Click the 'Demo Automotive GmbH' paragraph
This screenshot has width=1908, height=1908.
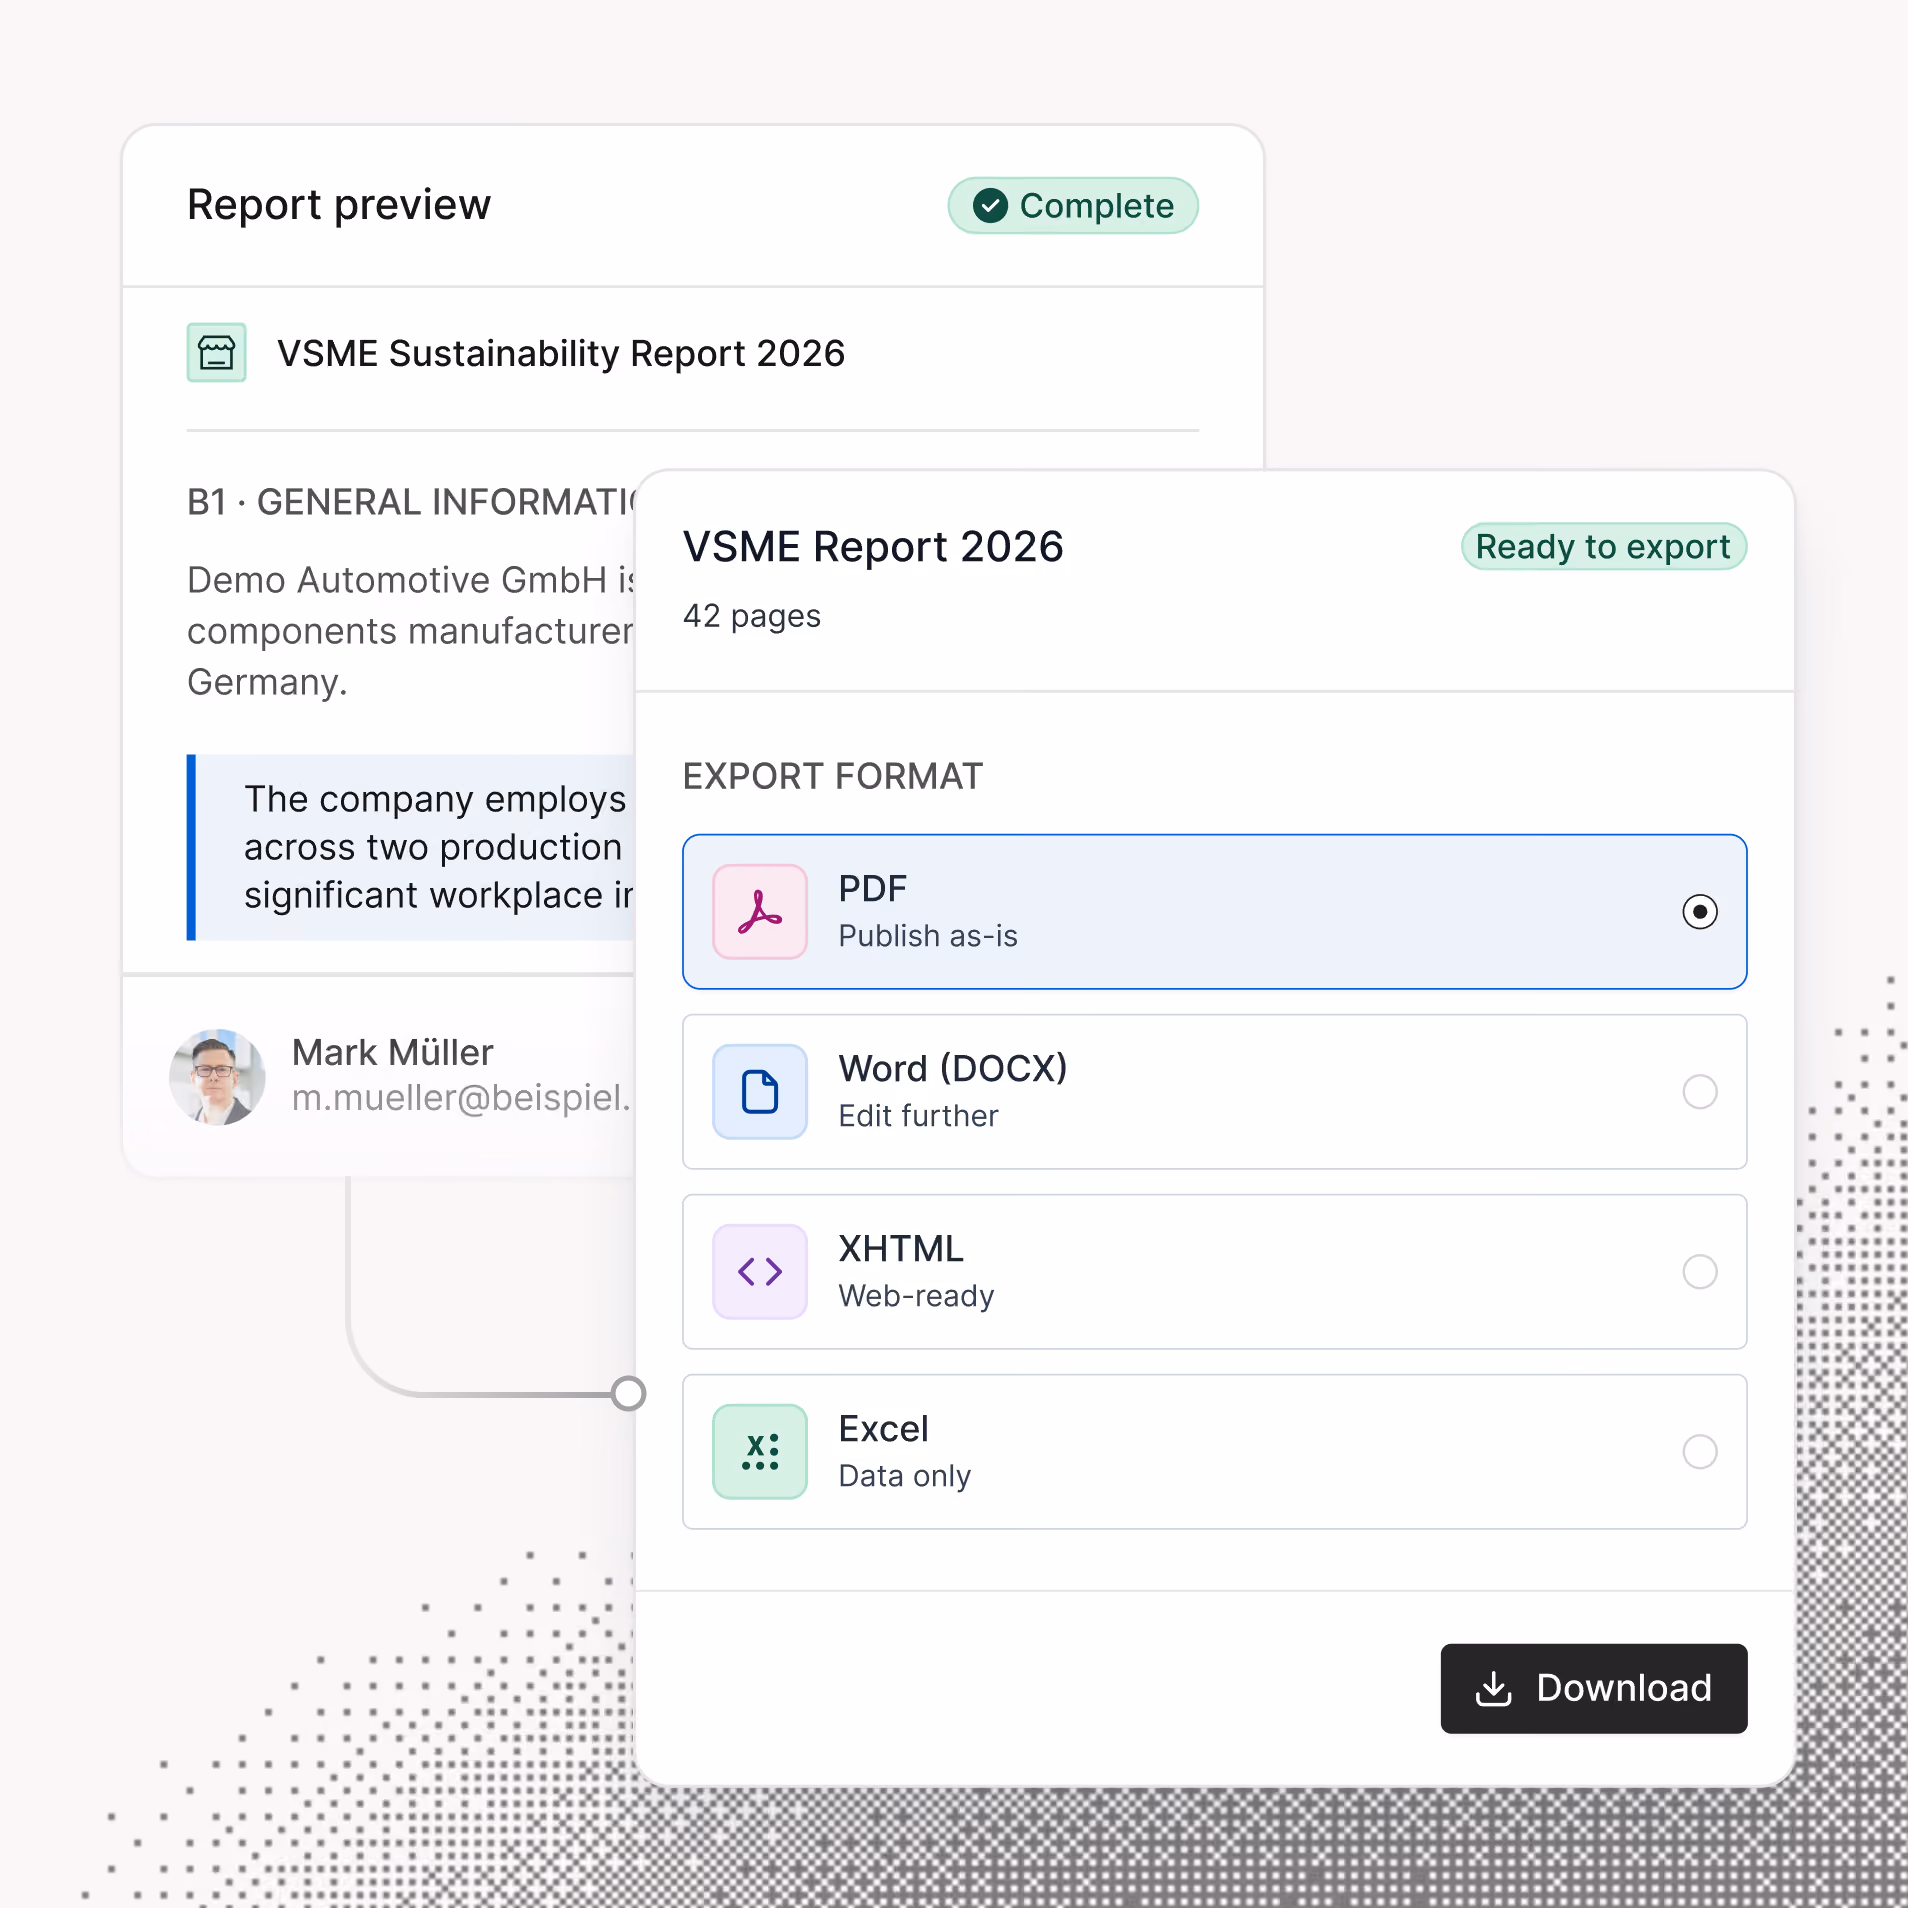pos(411,631)
